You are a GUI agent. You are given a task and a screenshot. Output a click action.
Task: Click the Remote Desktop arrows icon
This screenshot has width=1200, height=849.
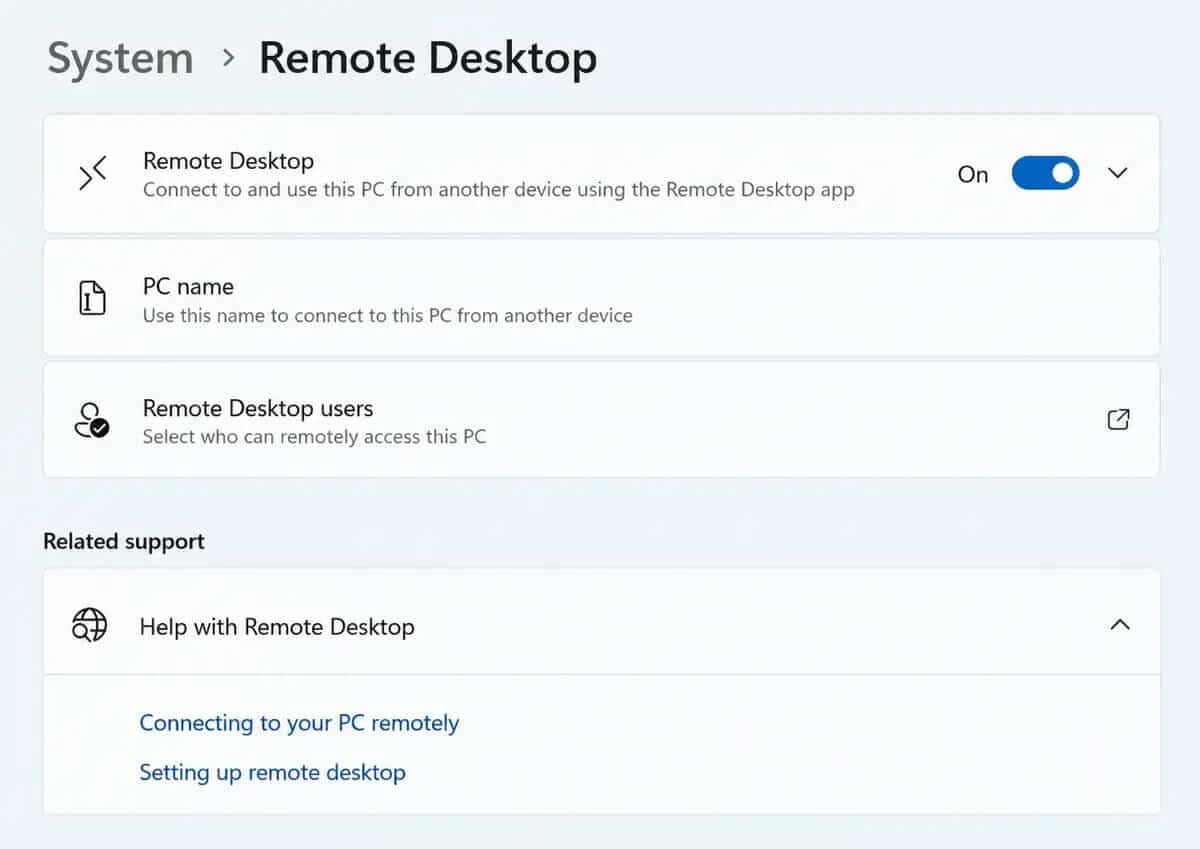[x=93, y=173]
